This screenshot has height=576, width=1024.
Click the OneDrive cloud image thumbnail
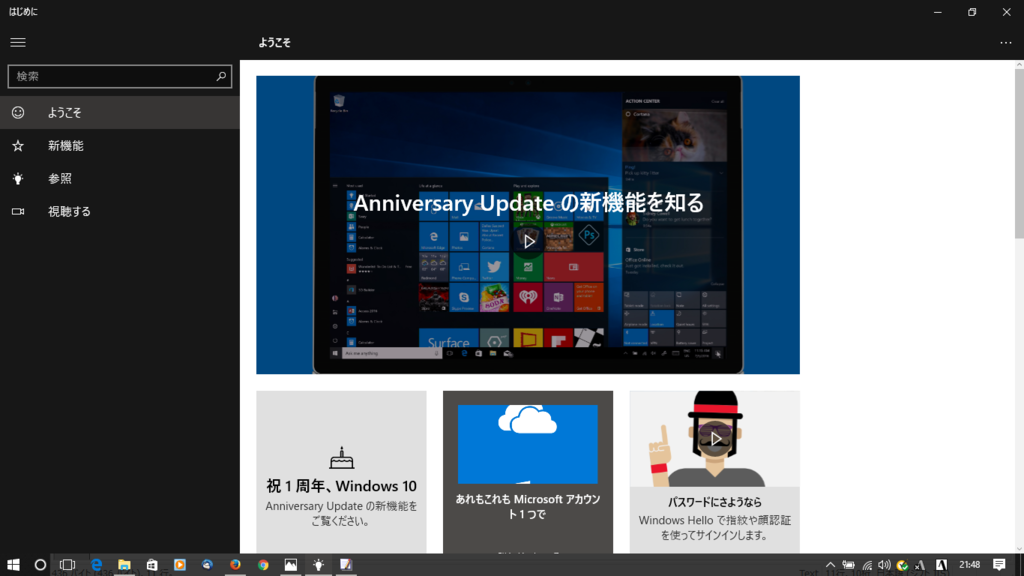coord(528,444)
